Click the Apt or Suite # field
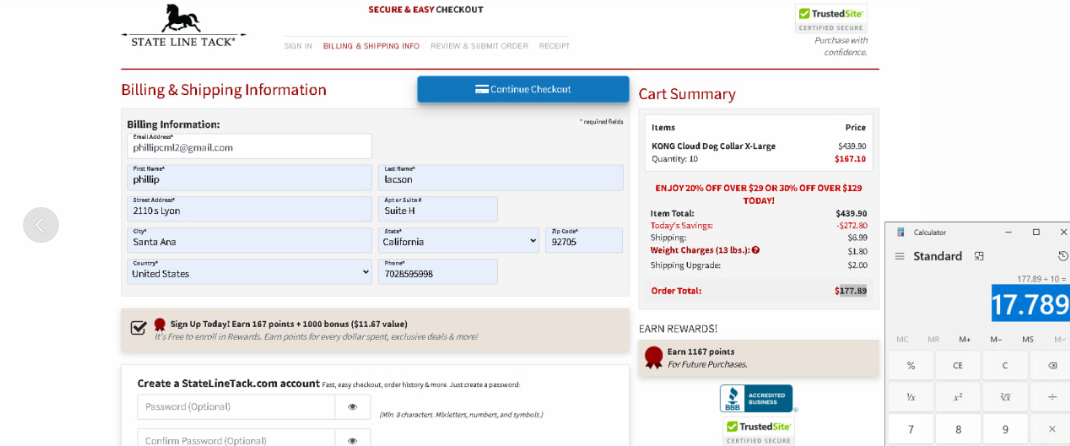This screenshot has width=1070, height=446. pyautogui.click(x=438, y=209)
